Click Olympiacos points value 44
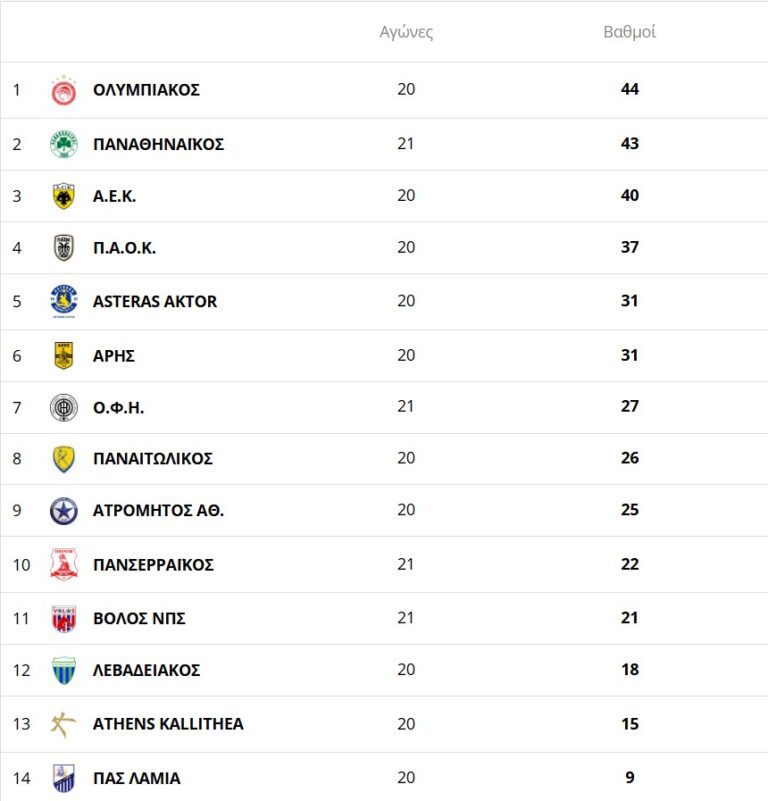The image size is (768, 801). tap(629, 90)
